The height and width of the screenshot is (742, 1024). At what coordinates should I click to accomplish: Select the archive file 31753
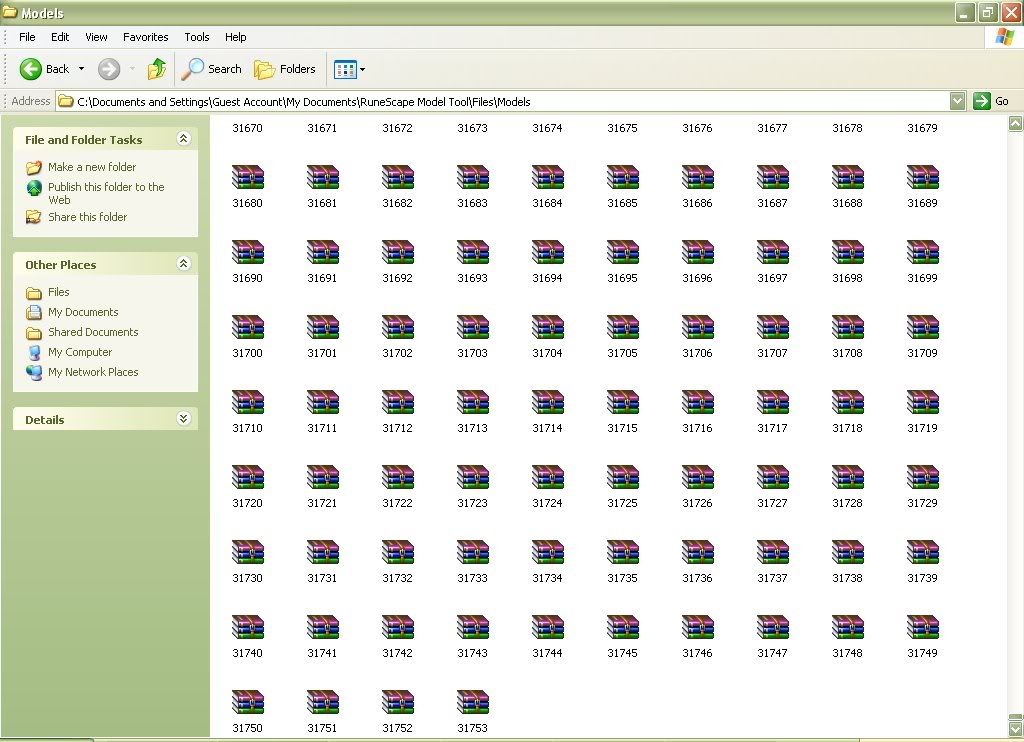click(472, 703)
